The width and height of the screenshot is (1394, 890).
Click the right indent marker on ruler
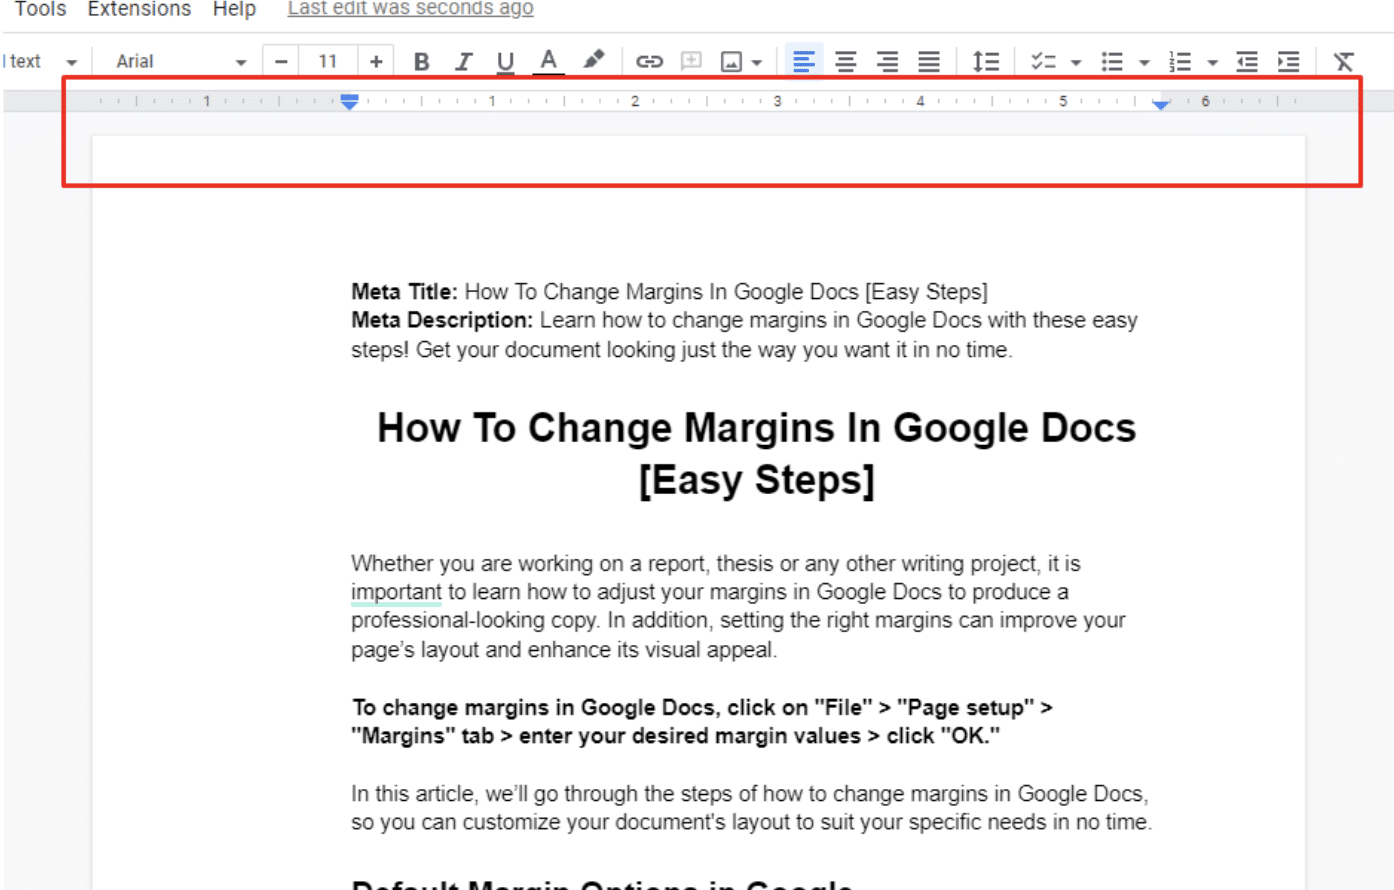[x=1160, y=104]
